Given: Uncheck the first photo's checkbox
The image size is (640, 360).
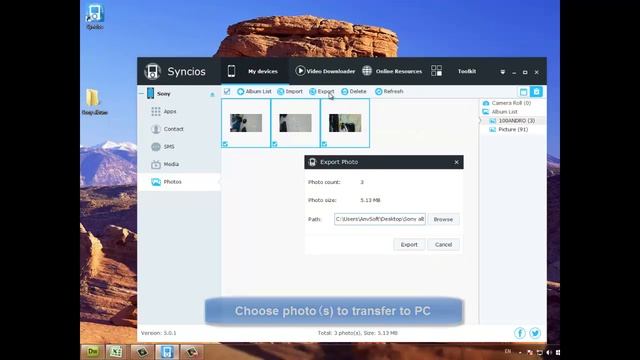Looking at the screenshot, I should pyautogui.click(x=225, y=144).
